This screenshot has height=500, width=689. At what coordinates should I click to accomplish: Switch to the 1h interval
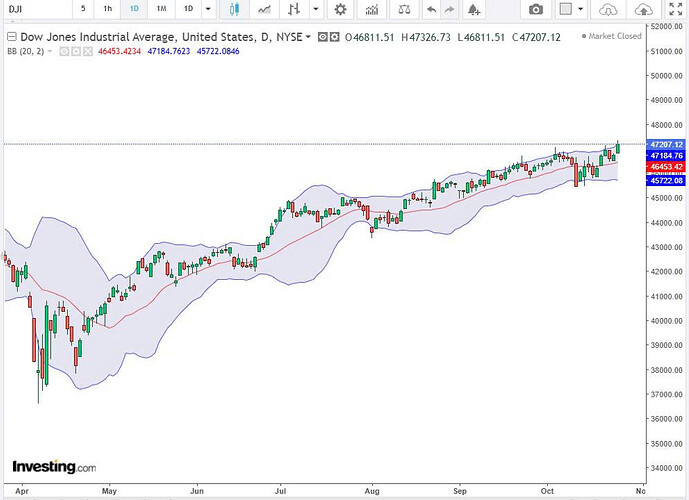[x=108, y=9]
